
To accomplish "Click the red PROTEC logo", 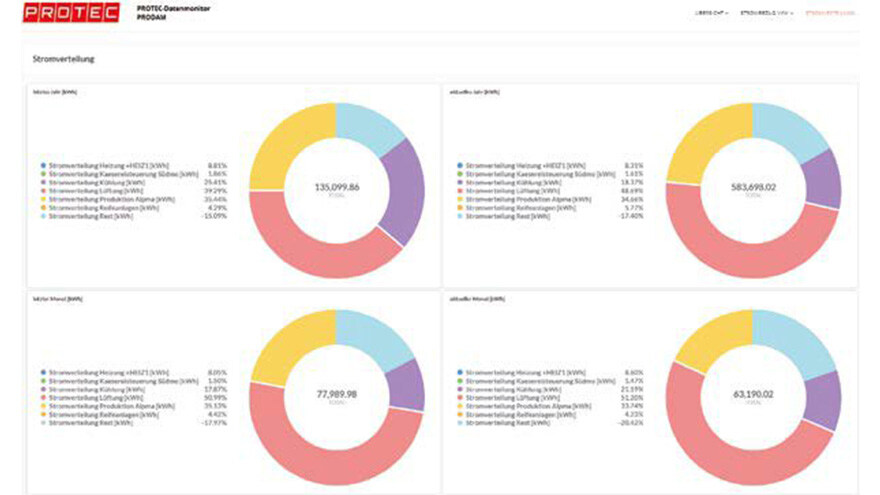I will point(71,12).
